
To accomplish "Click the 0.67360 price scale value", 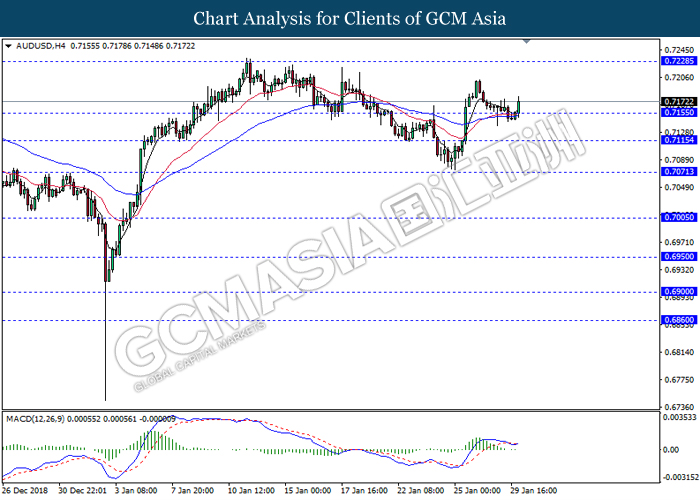I will point(679,407).
